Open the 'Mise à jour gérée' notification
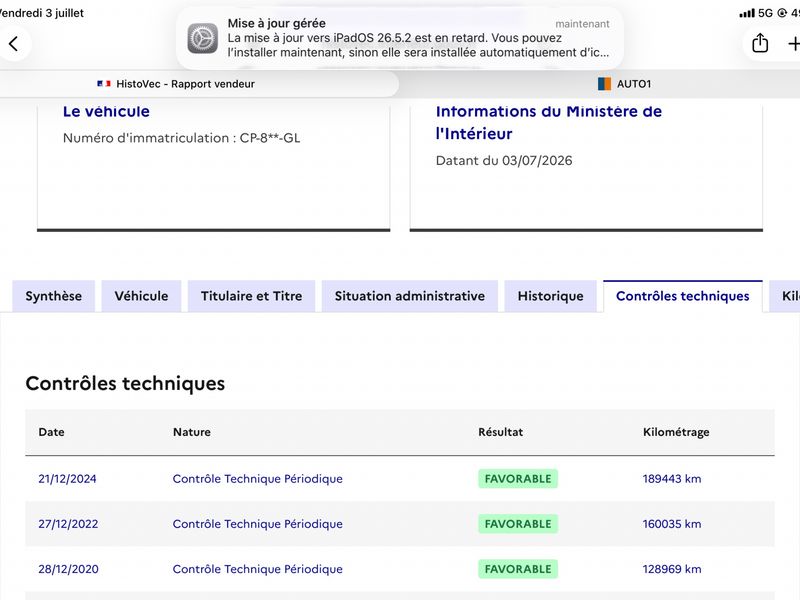The image size is (800, 600). (x=399, y=38)
